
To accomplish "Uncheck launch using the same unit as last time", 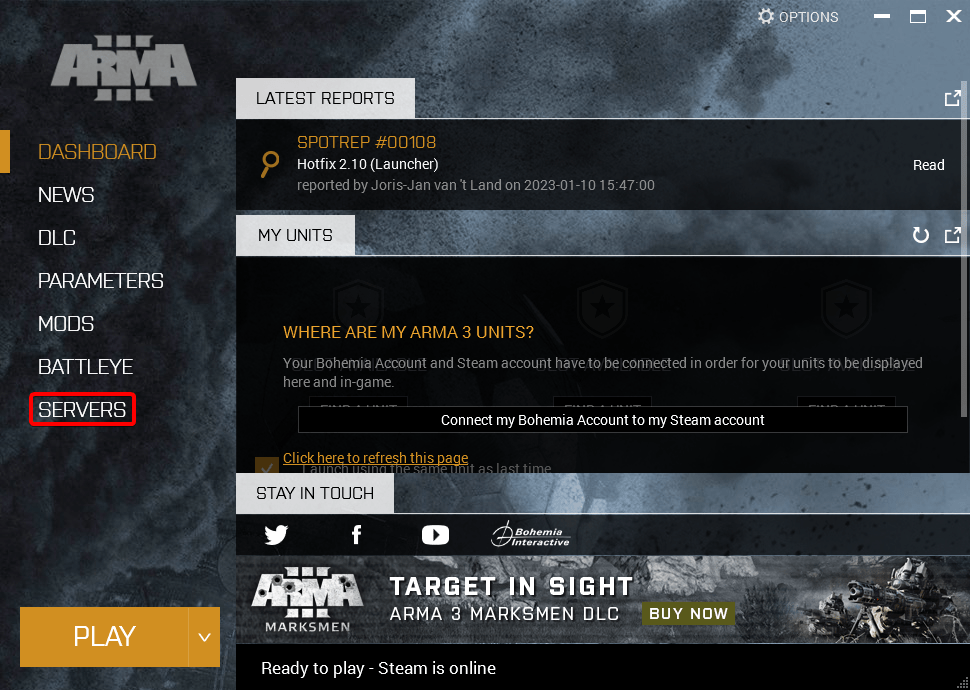I will [x=266, y=467].
